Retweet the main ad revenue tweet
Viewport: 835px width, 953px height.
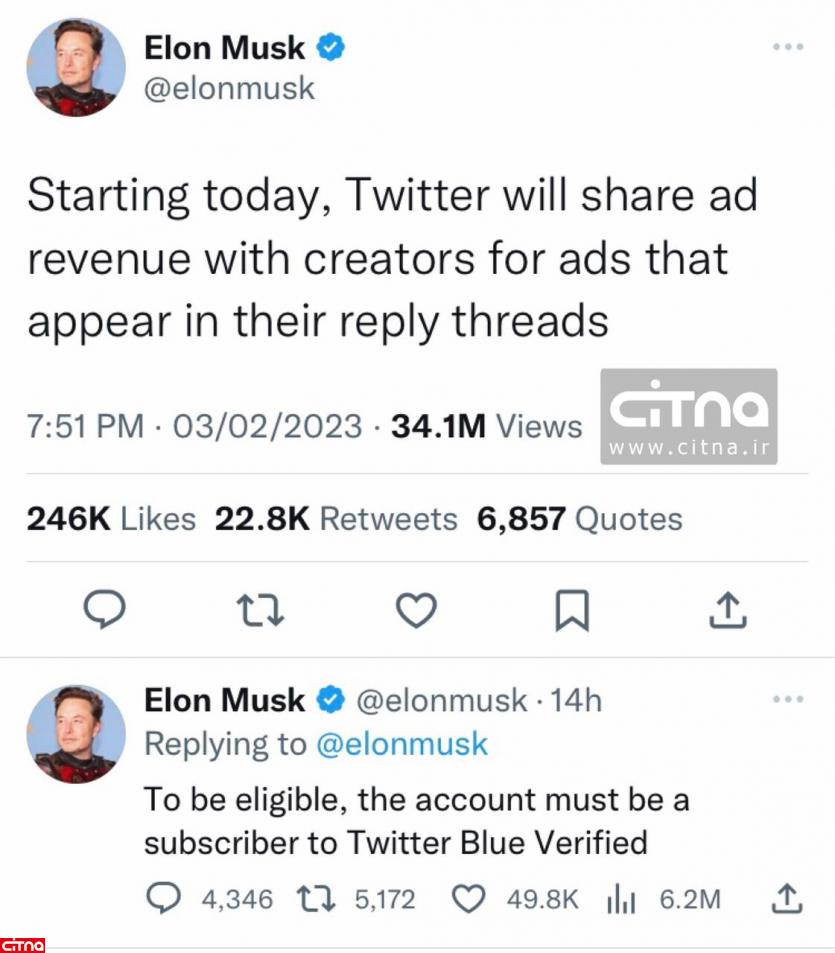coord(261,609)
